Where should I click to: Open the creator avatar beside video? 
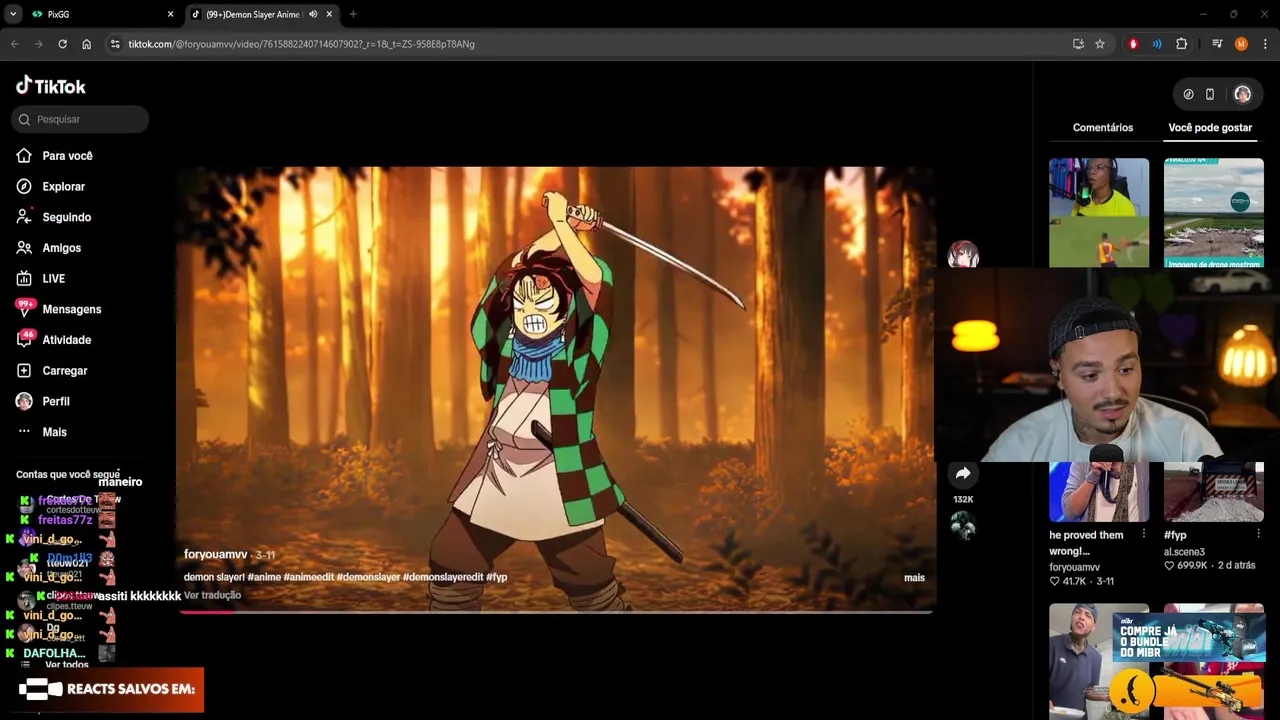tap(963, 254)
